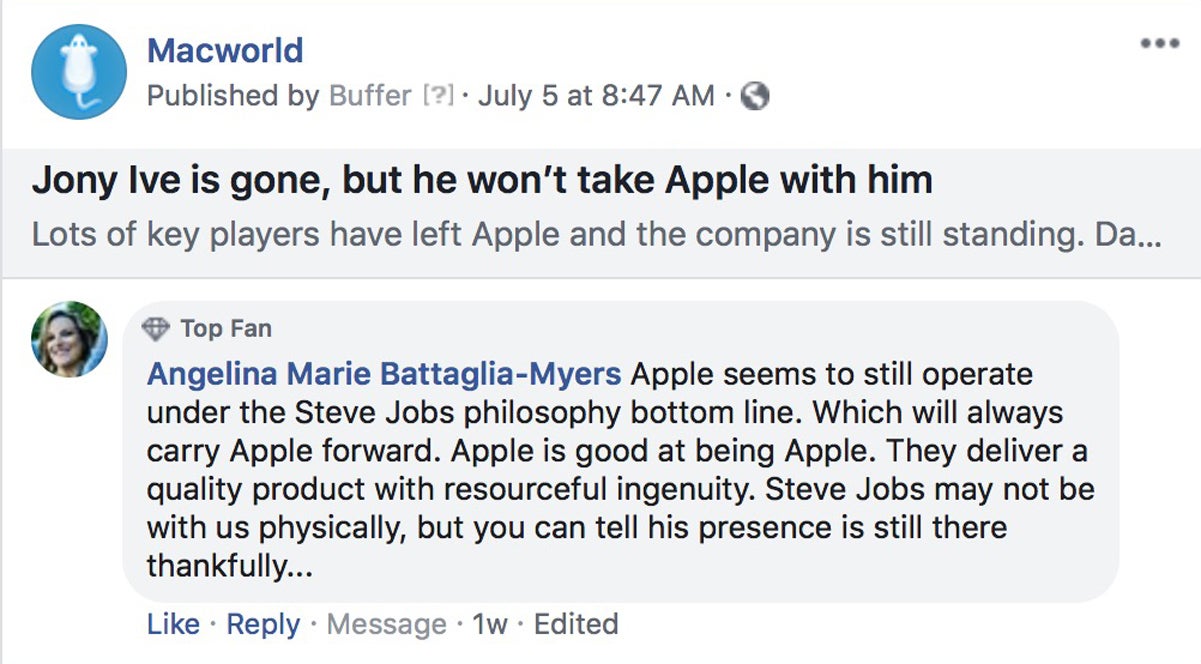Click the globe public audience icon
Image resolution: width=1201 pixels, height=664 pixels.
pos(755,96)
